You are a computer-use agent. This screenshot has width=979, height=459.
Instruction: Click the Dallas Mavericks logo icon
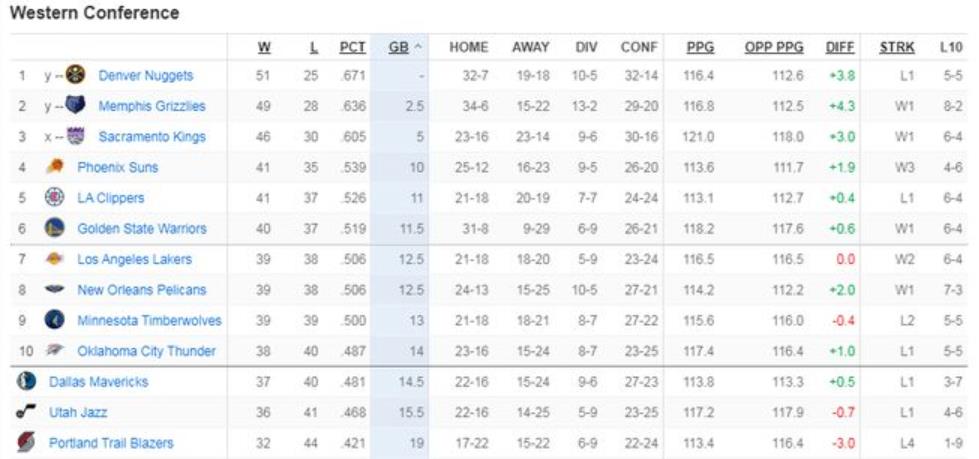tap(26, 381)
